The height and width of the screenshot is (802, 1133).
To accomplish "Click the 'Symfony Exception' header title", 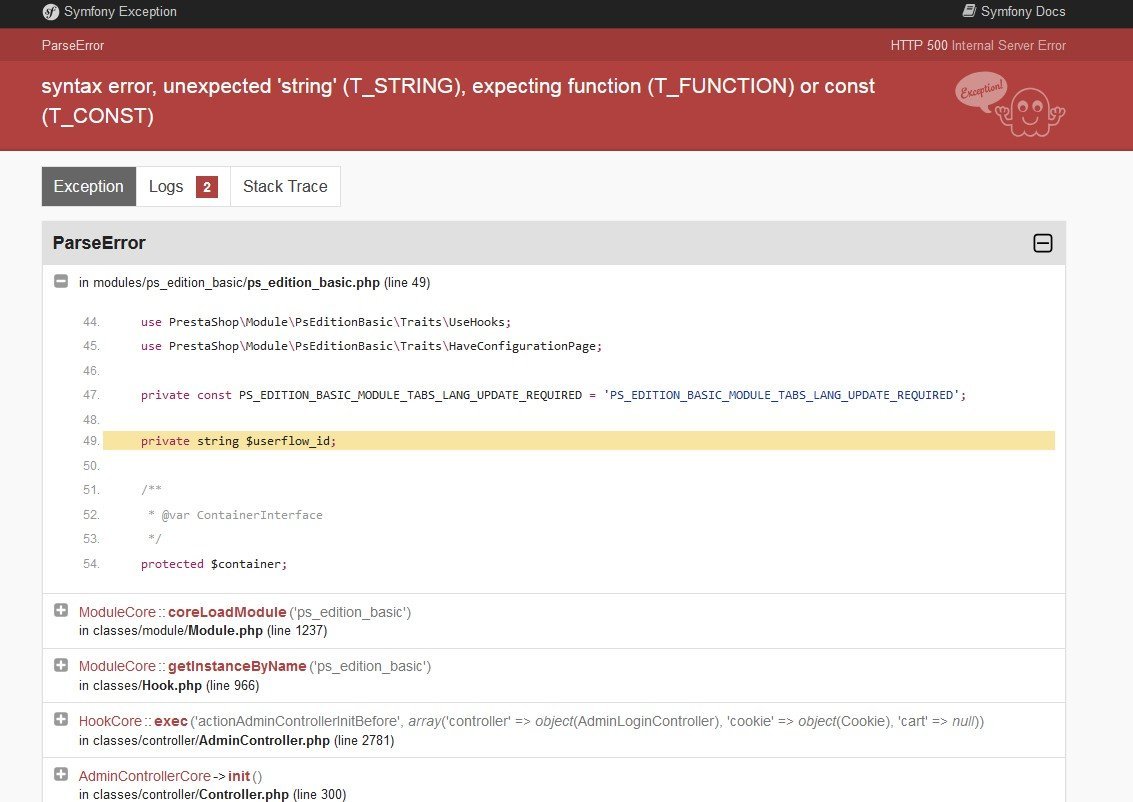I will tap(120, 12).
